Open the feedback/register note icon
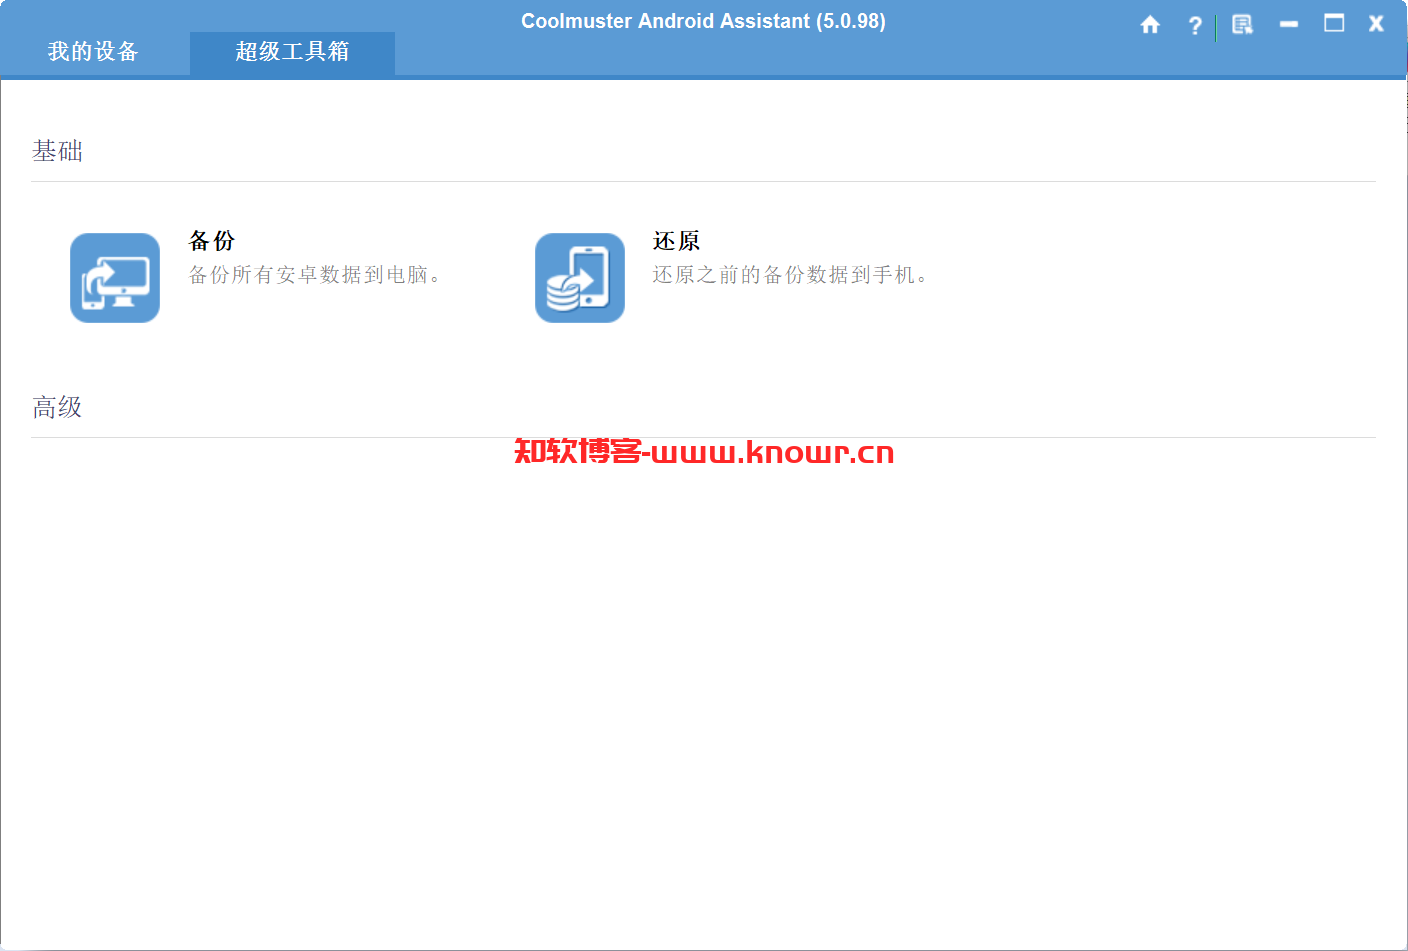1408x951 pixels. (1242, 24)
